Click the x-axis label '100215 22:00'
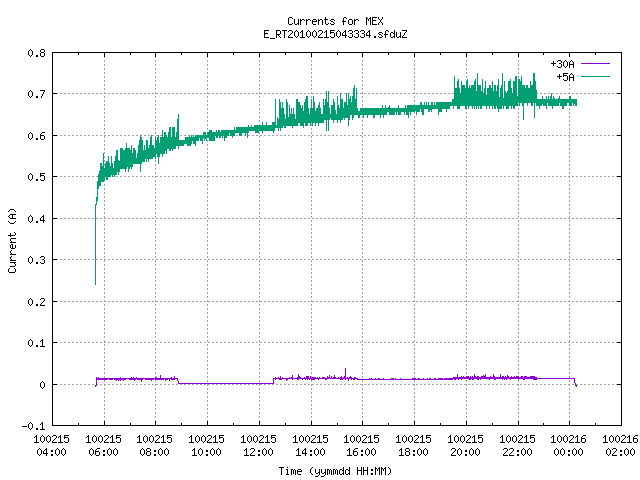The width and height of the screenshot is (640, 480). click(517, 446)
